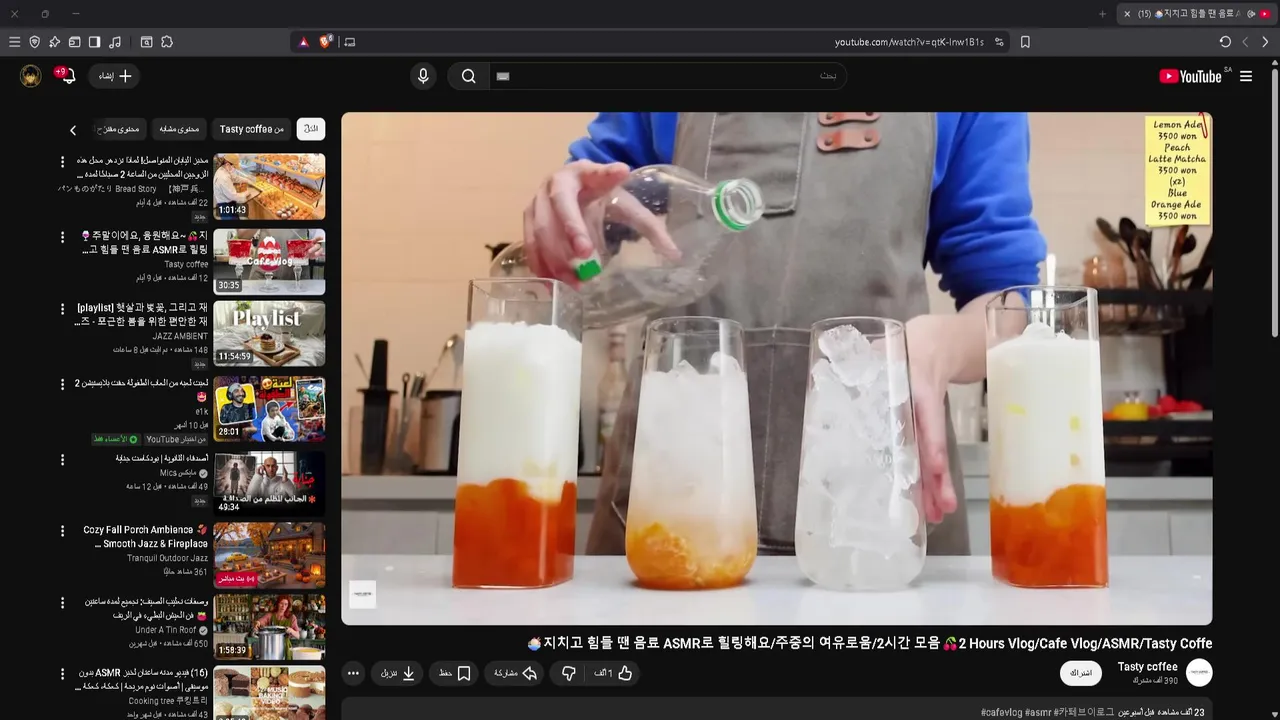This screenshot has height=720, width=1280.
Task: Start voice search with microphone icon
Action: 423,76
